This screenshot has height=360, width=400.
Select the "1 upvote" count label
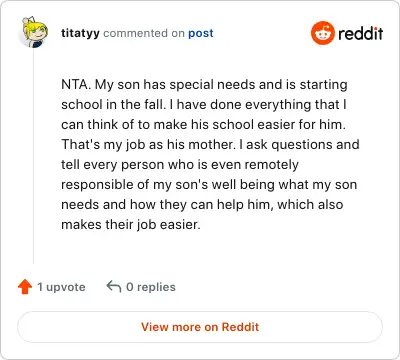[x=61, y=287]
